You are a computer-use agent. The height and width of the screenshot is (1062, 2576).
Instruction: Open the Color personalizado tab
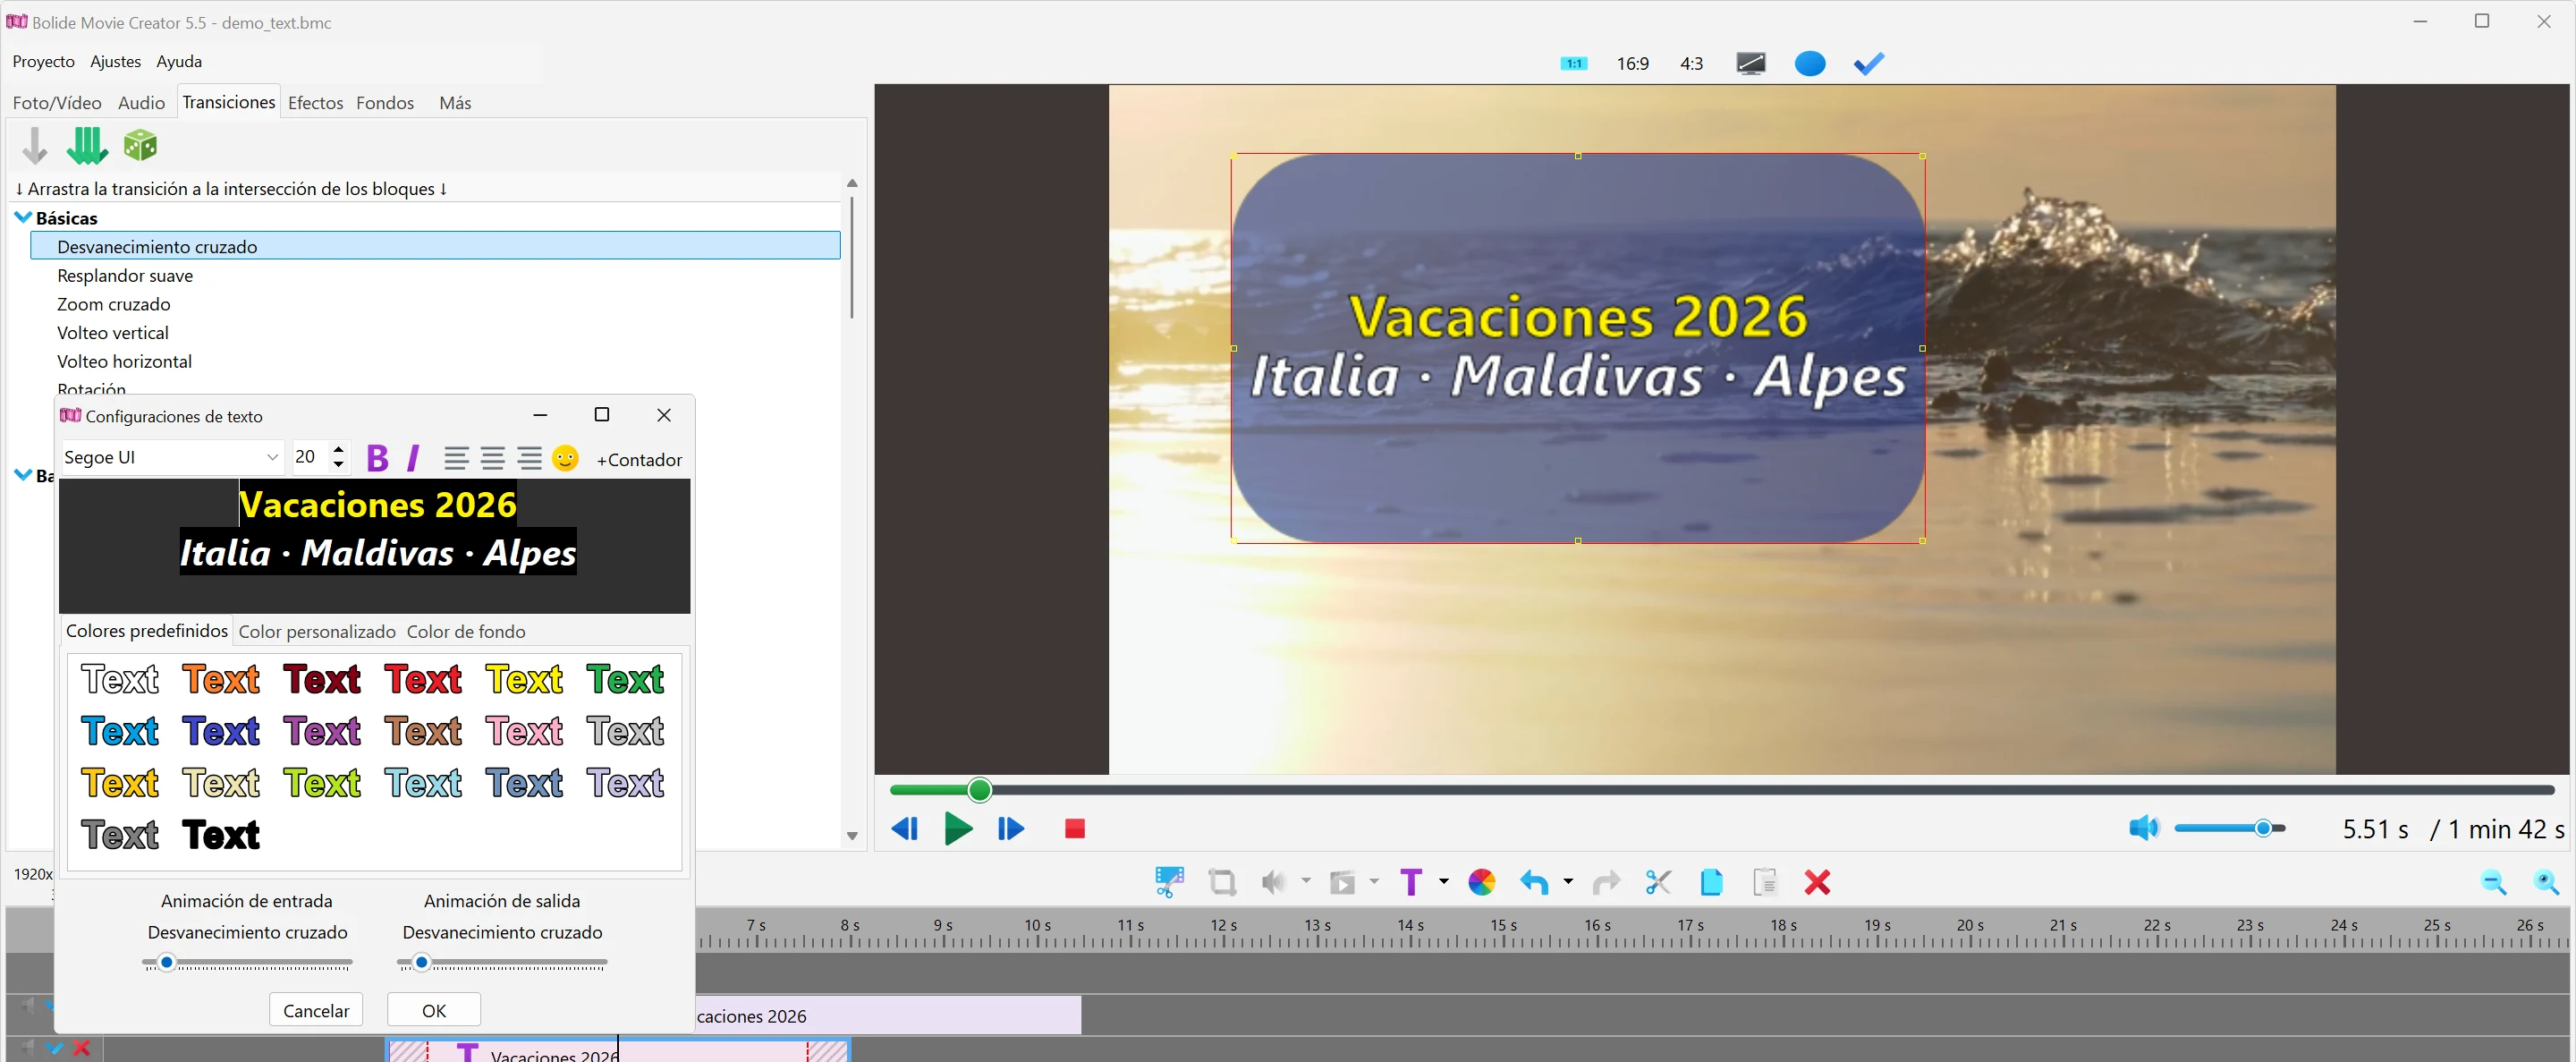(x=317, y=631)
